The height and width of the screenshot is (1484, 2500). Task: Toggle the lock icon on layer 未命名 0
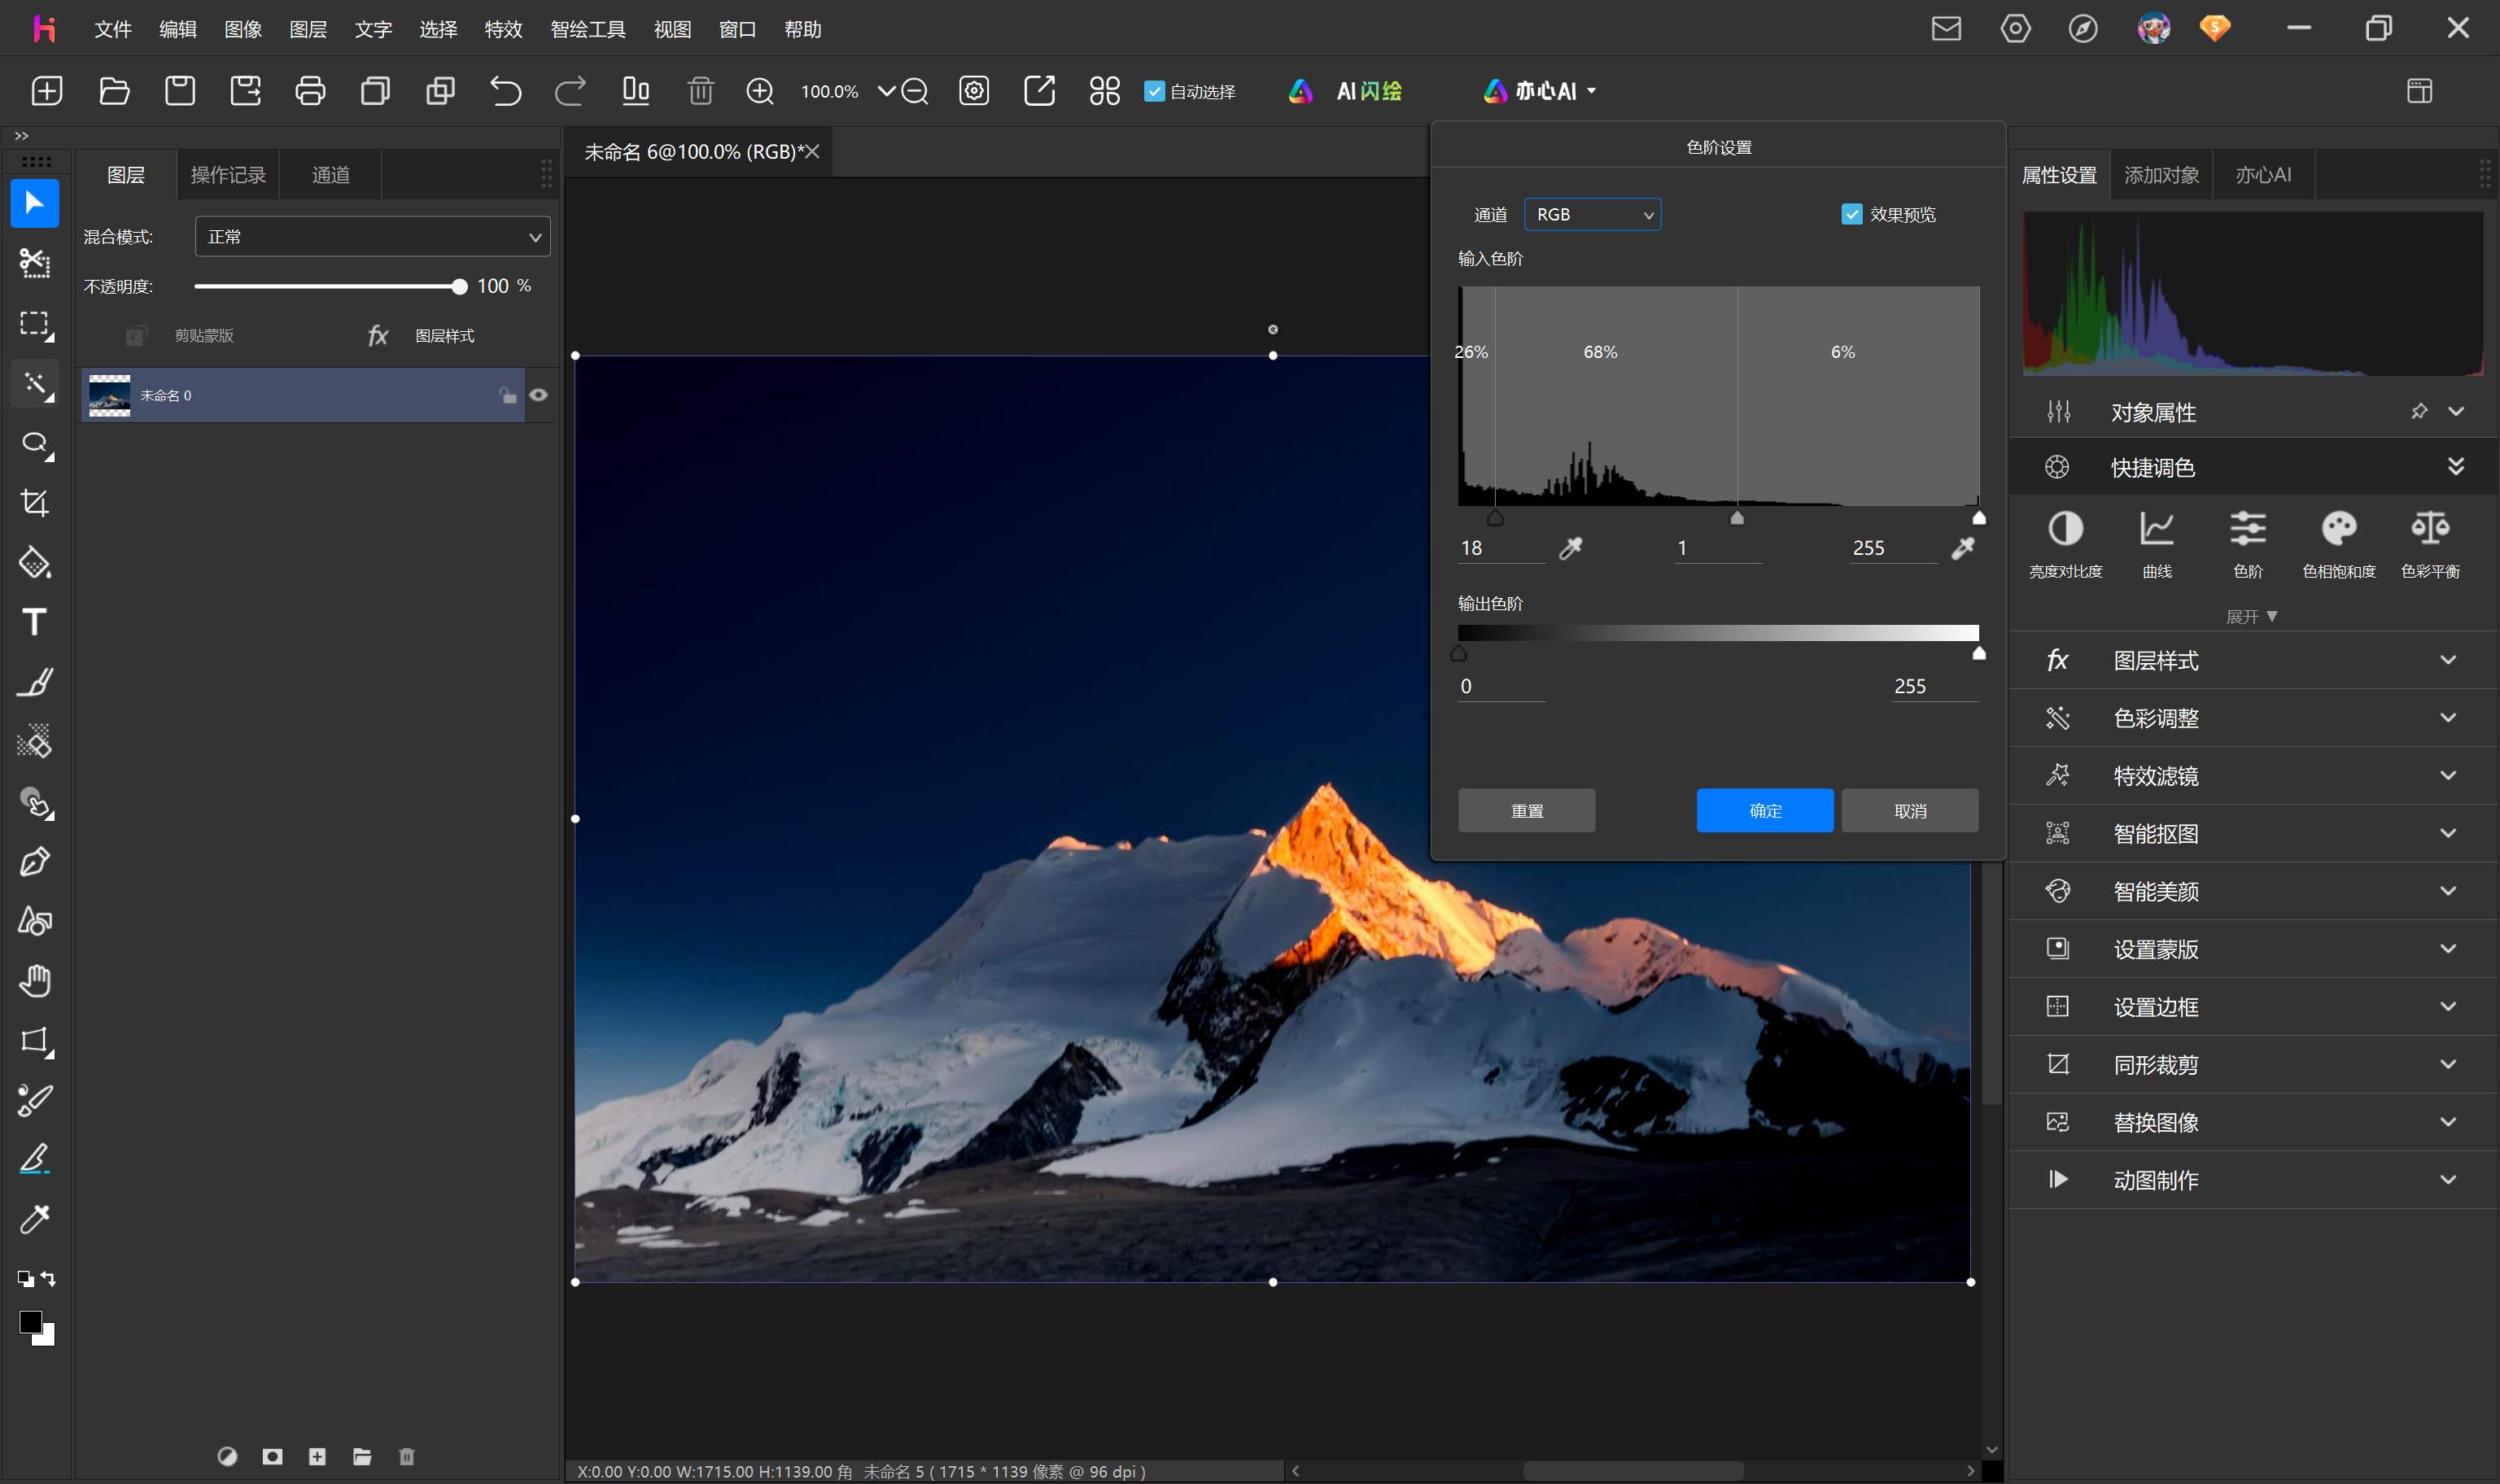pyautogui.click(x=508, y=395)
